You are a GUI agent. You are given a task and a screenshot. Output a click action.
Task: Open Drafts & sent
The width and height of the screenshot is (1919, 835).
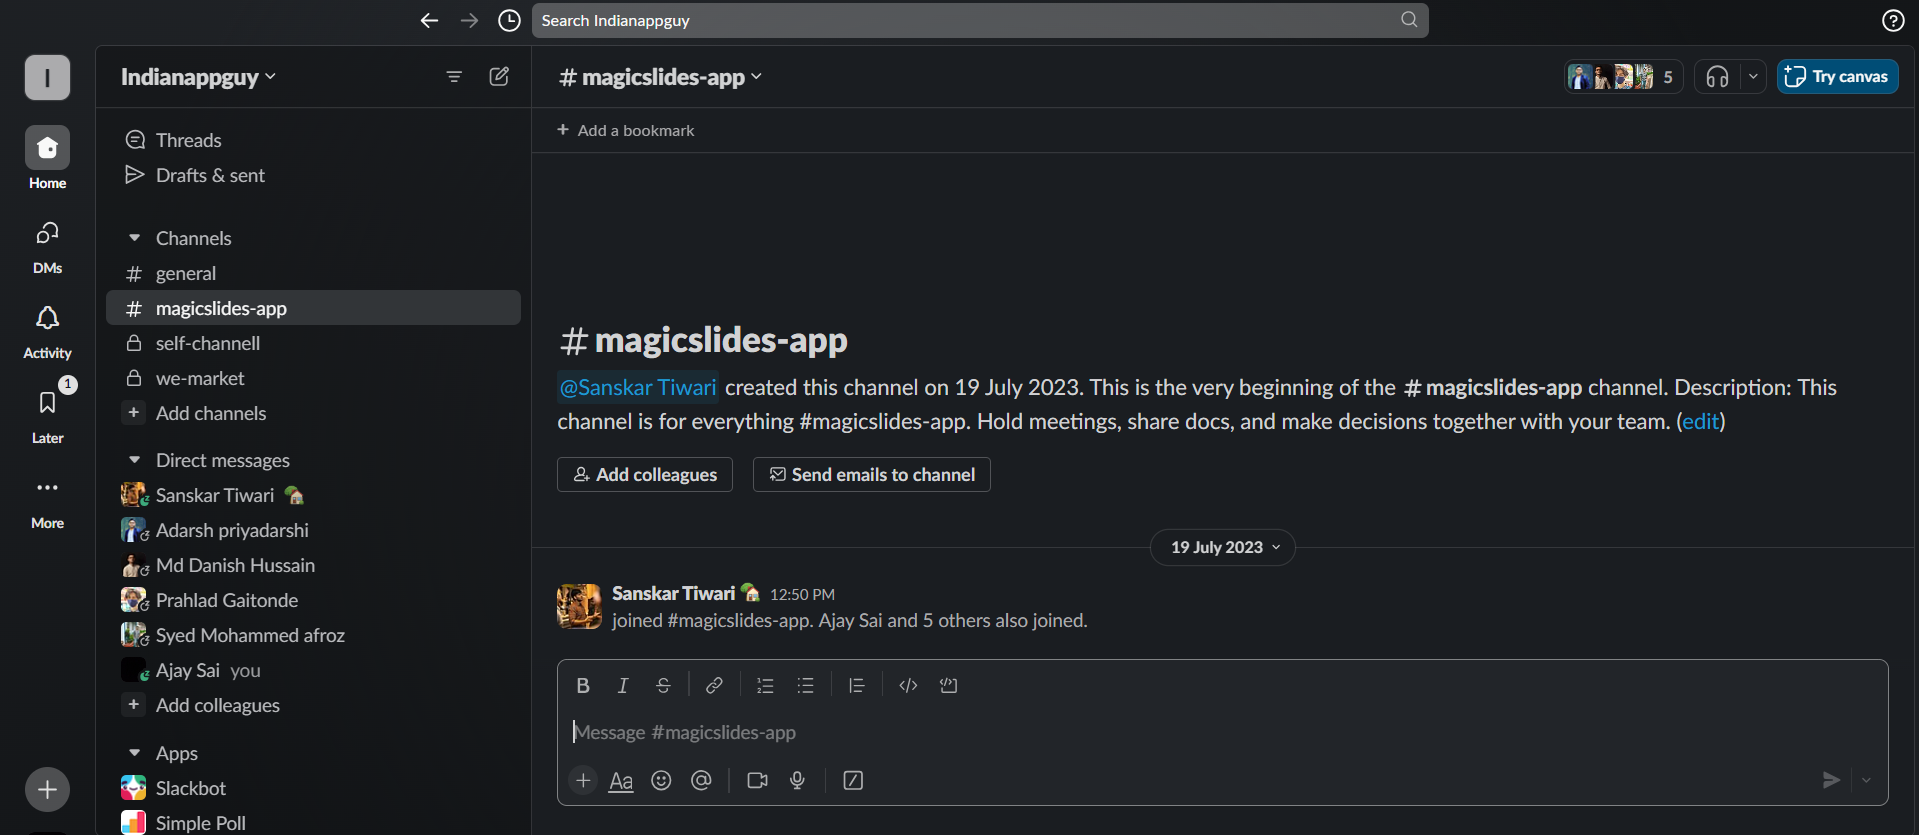click(313, 175)
